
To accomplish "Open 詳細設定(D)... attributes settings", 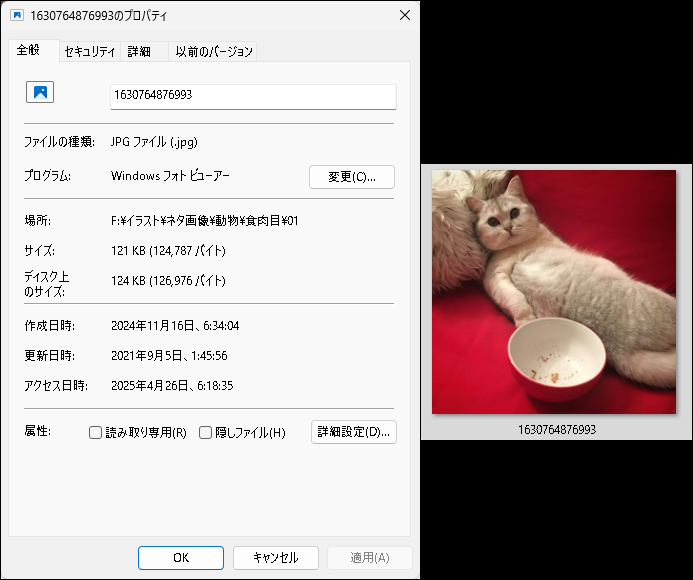I will pos(354,432).
